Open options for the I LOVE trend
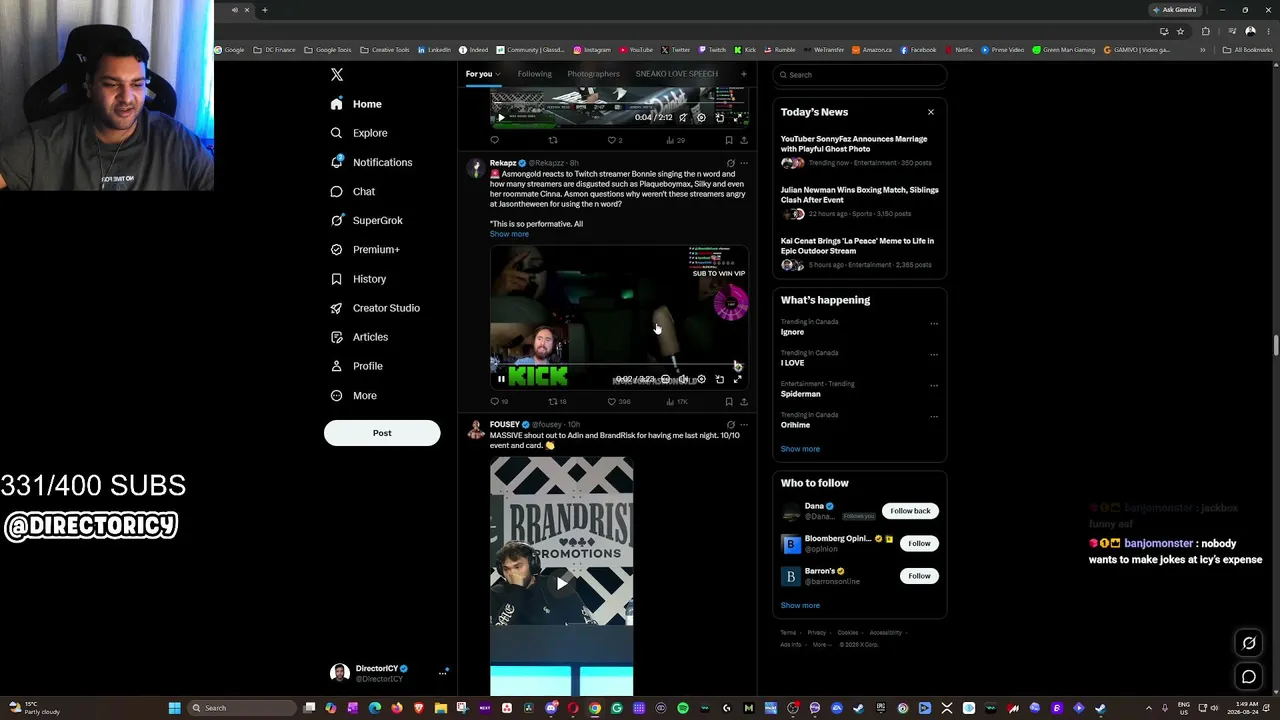Image resolution: width=1280 pixels, height=720 pixels. 934,355
